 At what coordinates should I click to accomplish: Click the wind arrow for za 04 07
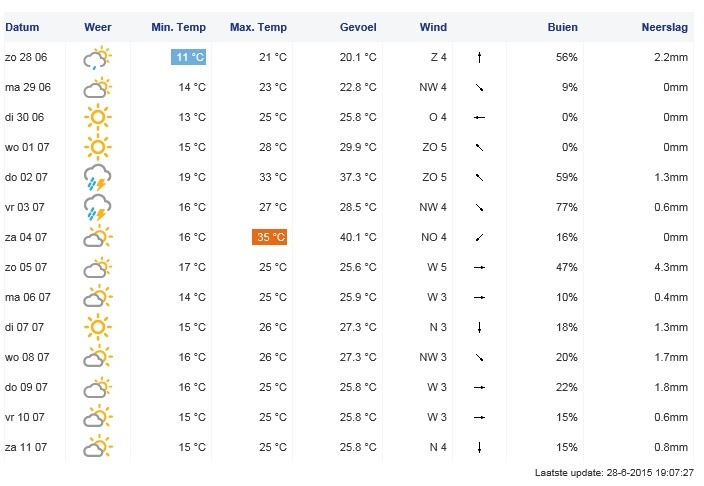click(x=480, y=238)
